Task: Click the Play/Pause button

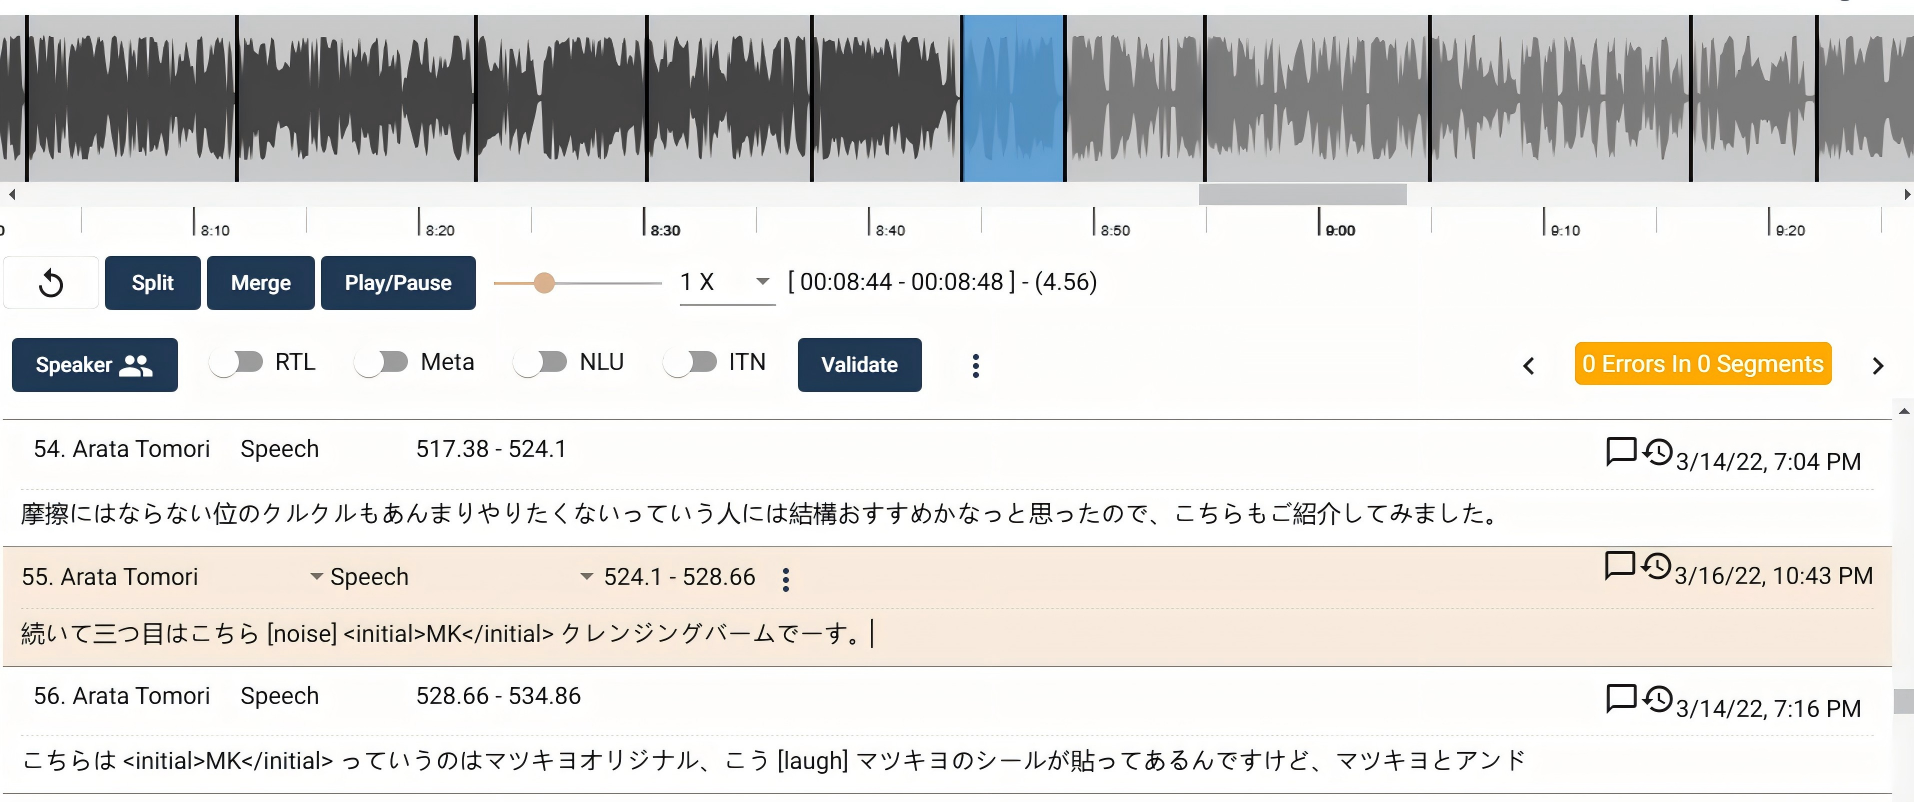Action: coord(398,283)
